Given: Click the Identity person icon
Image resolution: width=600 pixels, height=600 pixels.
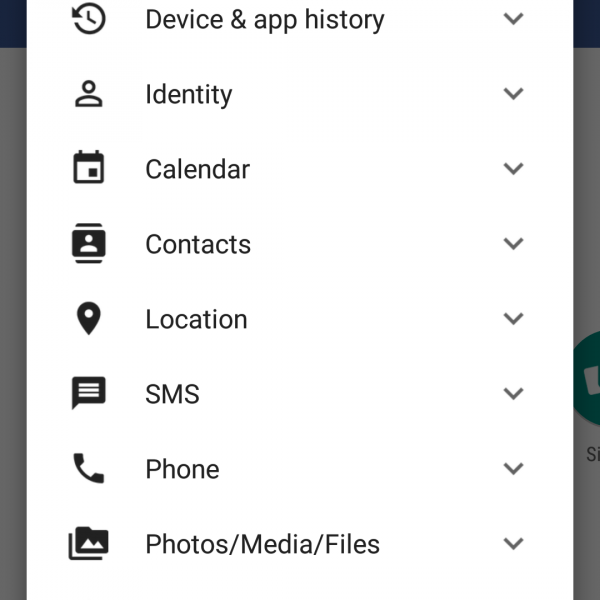Looking at the screenshot, I should (x=89, y=94).
